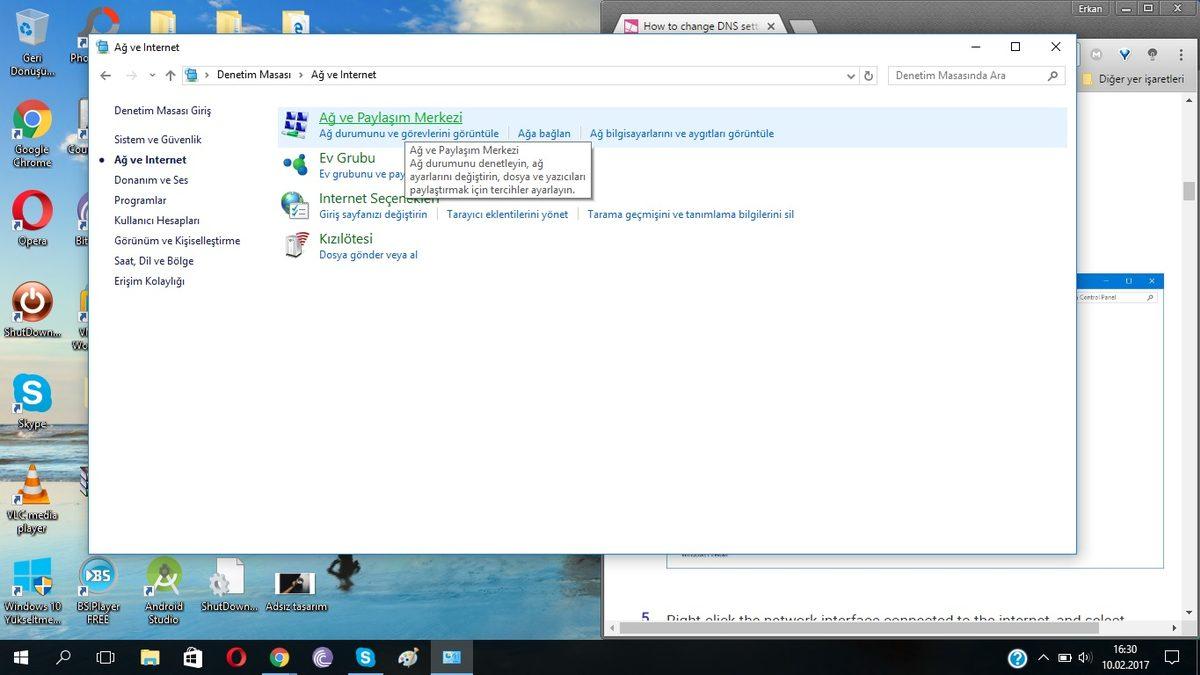Image resolution: width=1200 pixels, height=675 pixels.
Task: Open Opera from the taskbar
Action: click(x=237, y=658)
